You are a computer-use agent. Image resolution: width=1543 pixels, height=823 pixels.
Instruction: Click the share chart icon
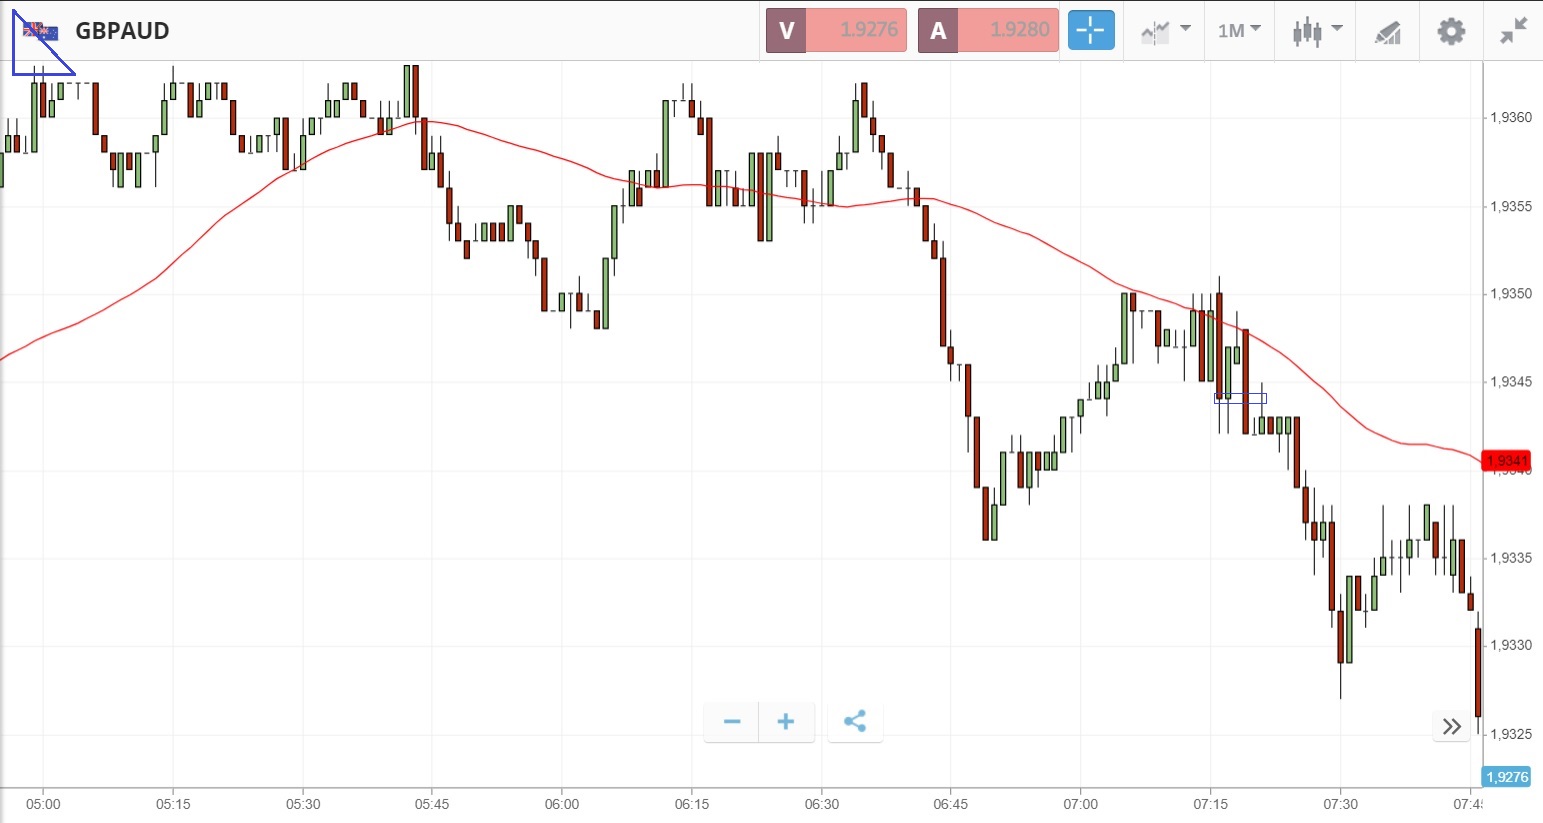click(x=855, y=721)
